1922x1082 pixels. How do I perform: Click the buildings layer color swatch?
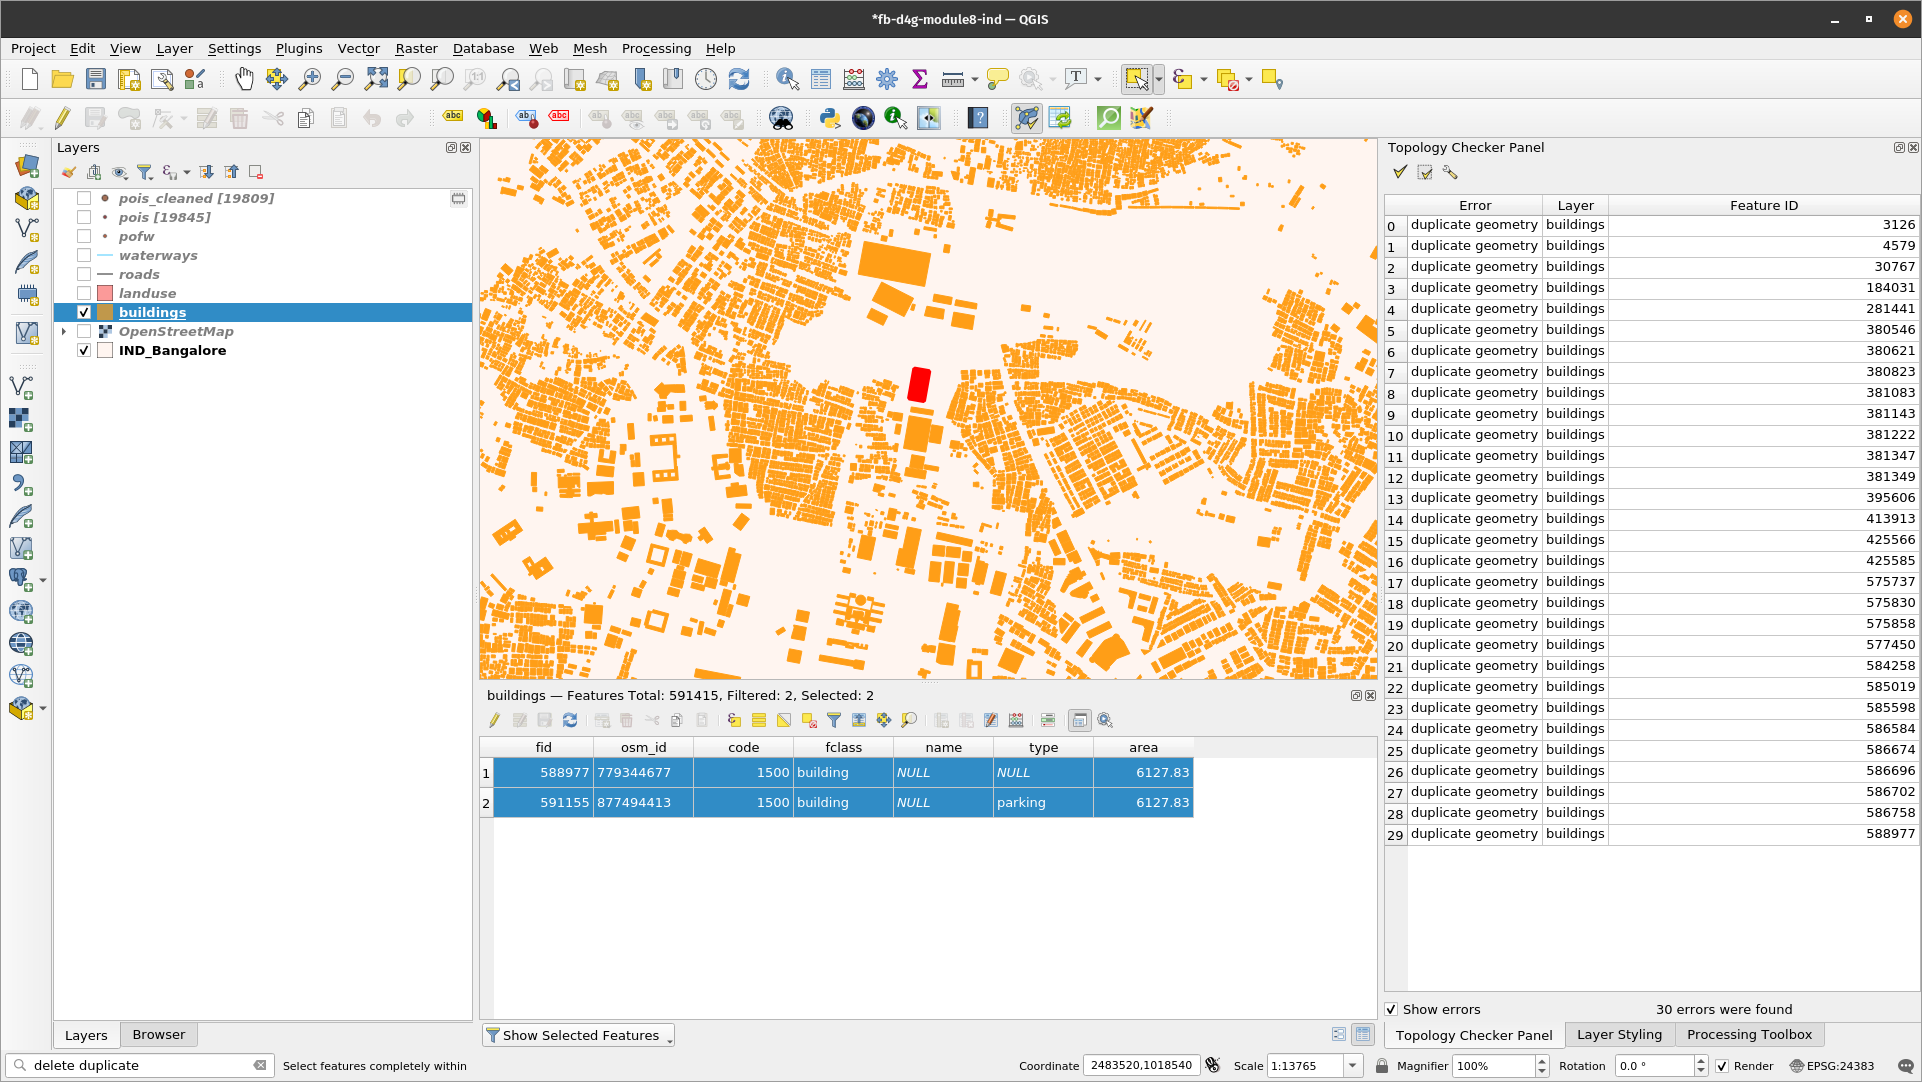tap(105, 312)
